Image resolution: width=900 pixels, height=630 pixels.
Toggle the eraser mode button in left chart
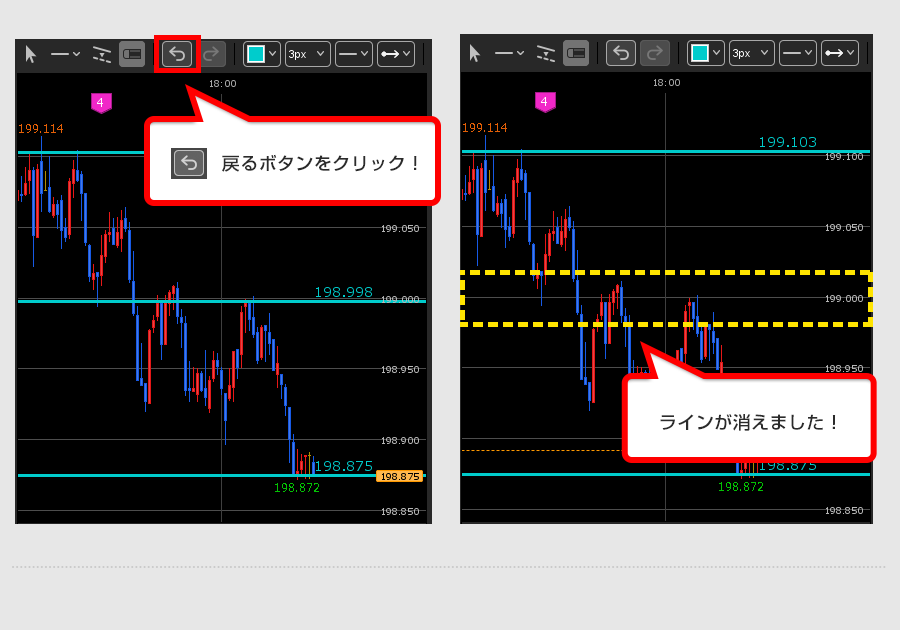(132, 54)
